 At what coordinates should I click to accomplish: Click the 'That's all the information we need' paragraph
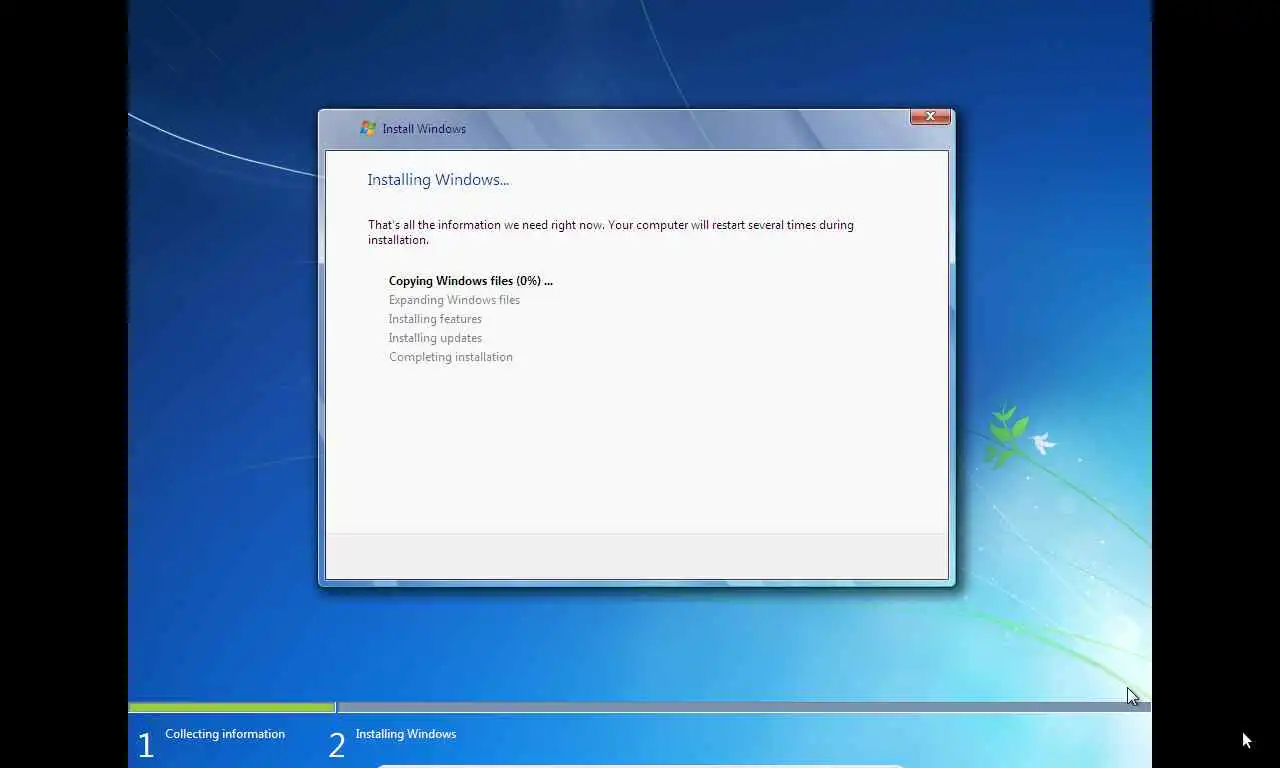pyautogui.click(x=611, y=232)
